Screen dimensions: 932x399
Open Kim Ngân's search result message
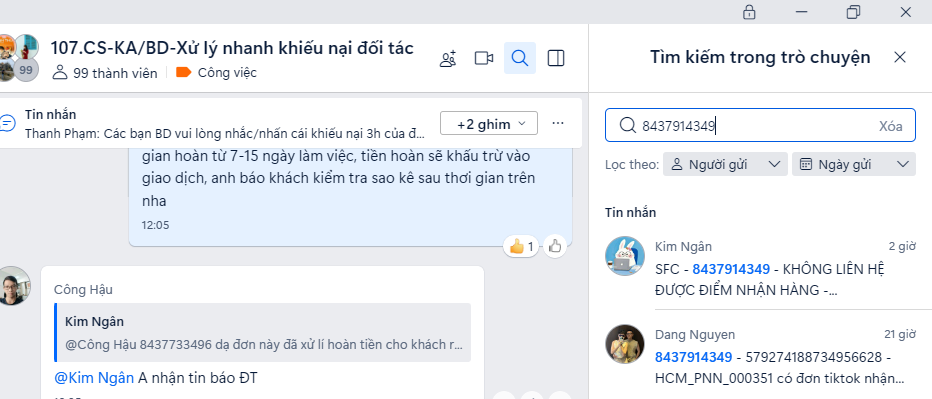pyautogui.click(x=760, y=269)
